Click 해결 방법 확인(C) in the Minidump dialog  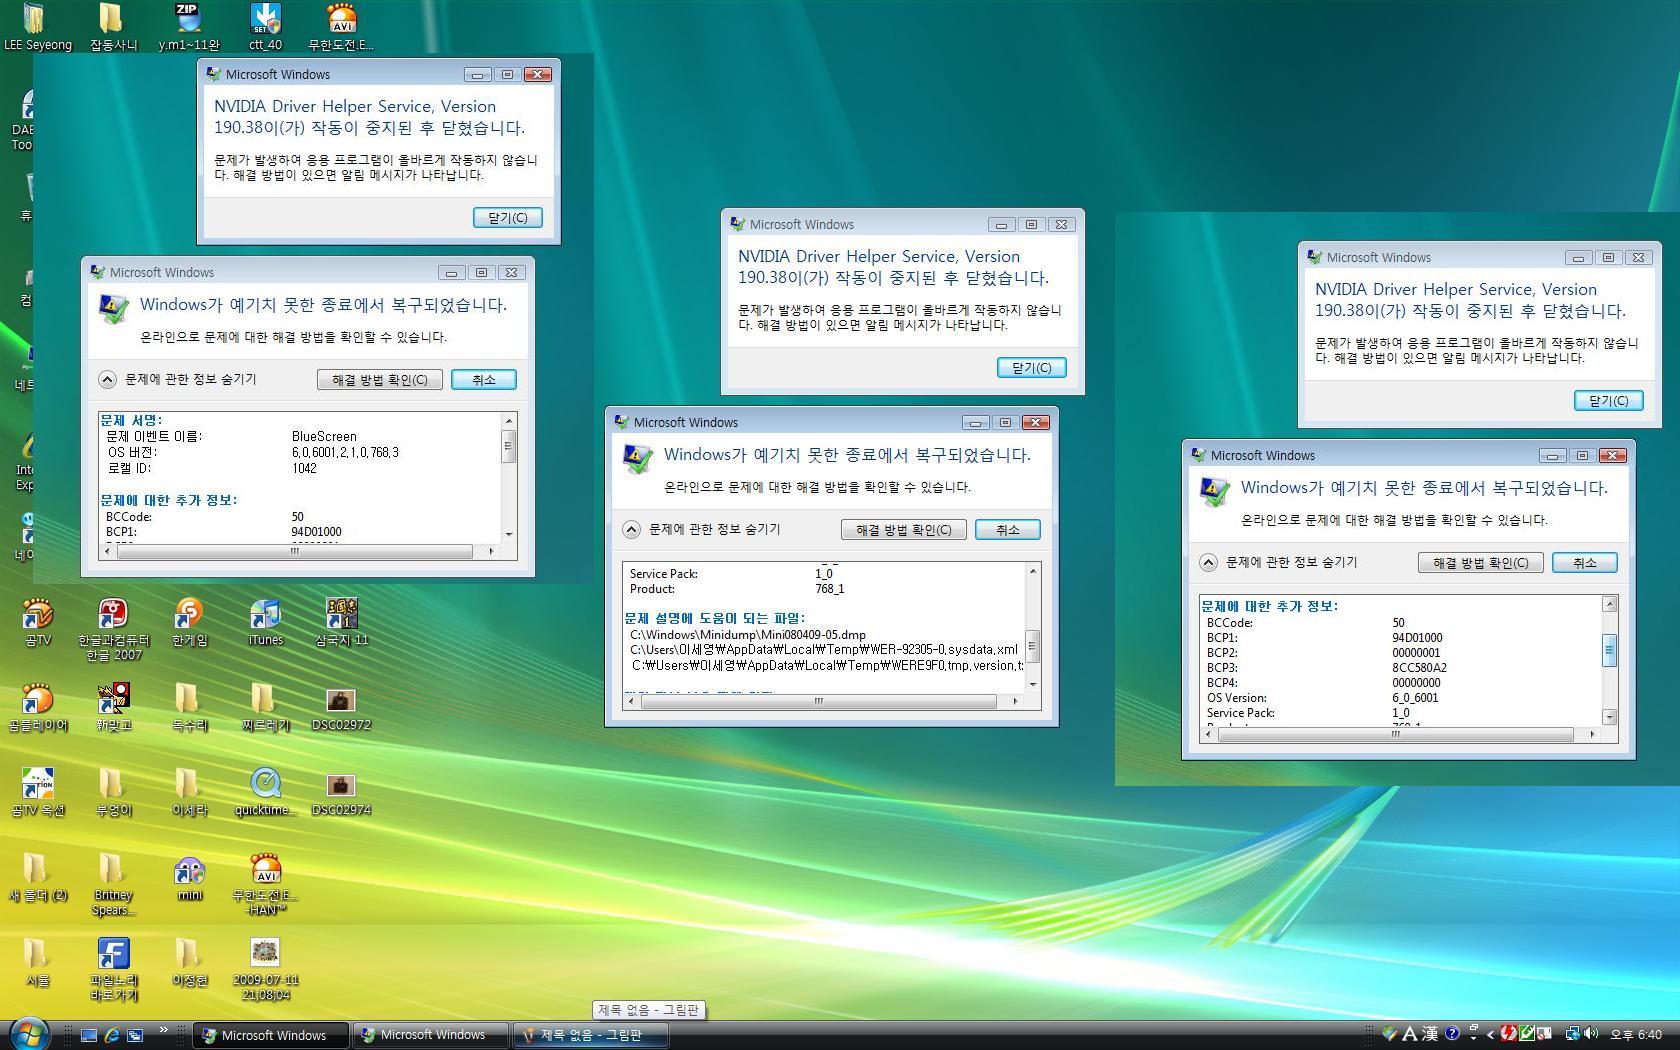[x=904, y=530]
